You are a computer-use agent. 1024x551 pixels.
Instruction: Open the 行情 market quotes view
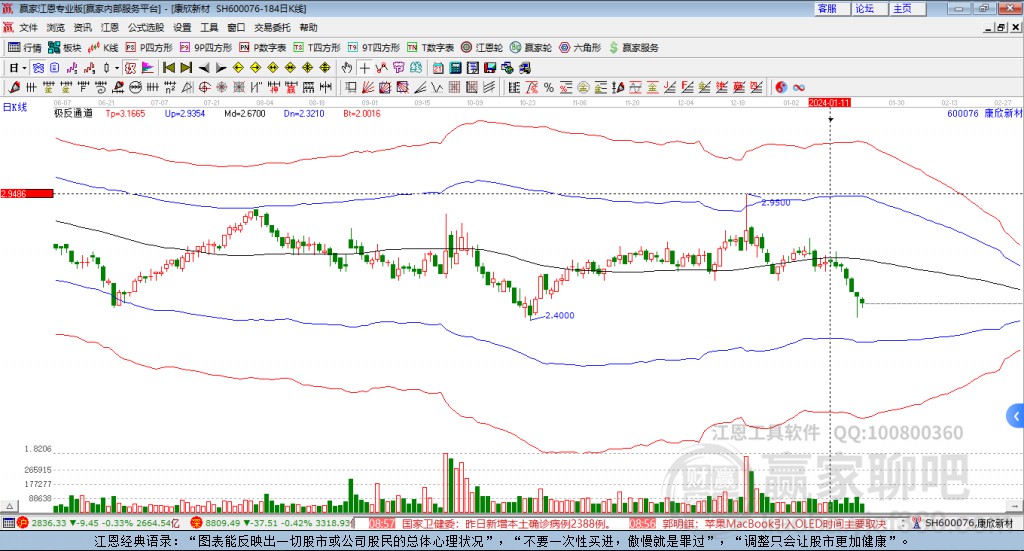click(24, 48)
